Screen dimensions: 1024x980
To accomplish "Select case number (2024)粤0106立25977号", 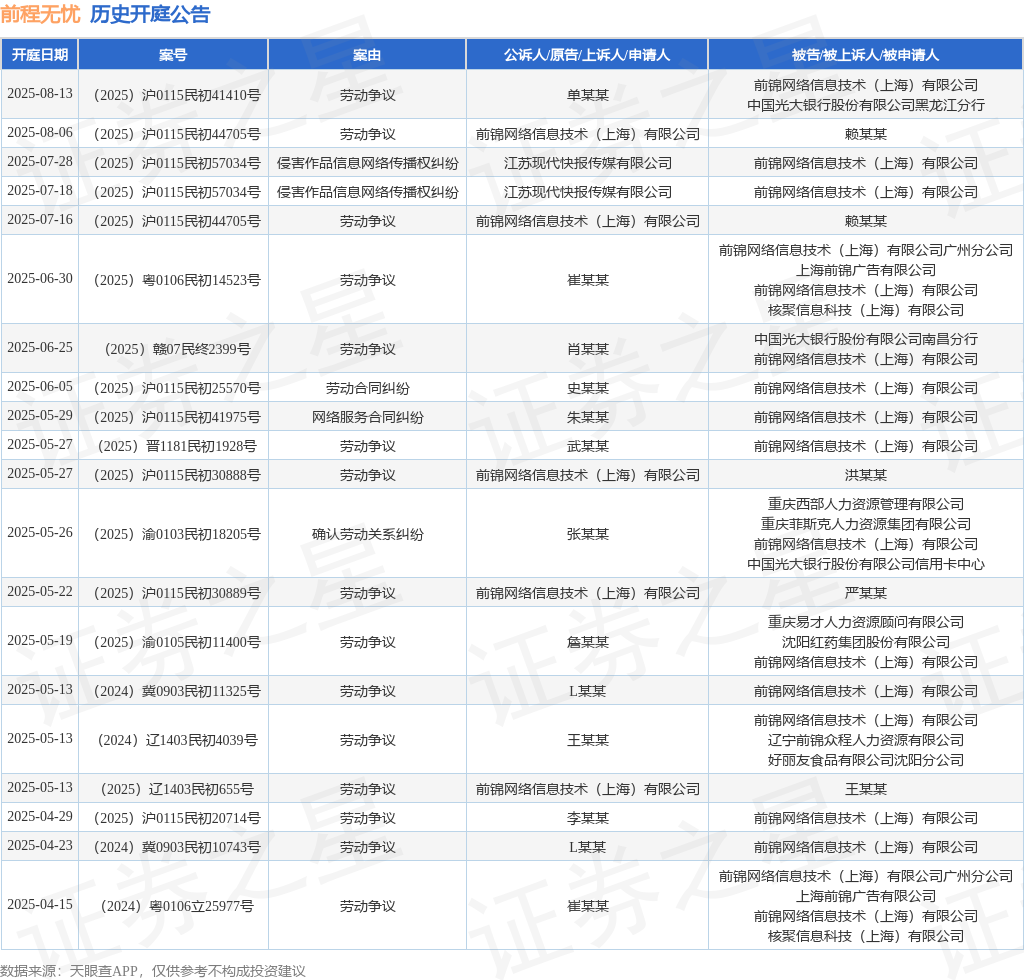I will (x=174, y=906).
